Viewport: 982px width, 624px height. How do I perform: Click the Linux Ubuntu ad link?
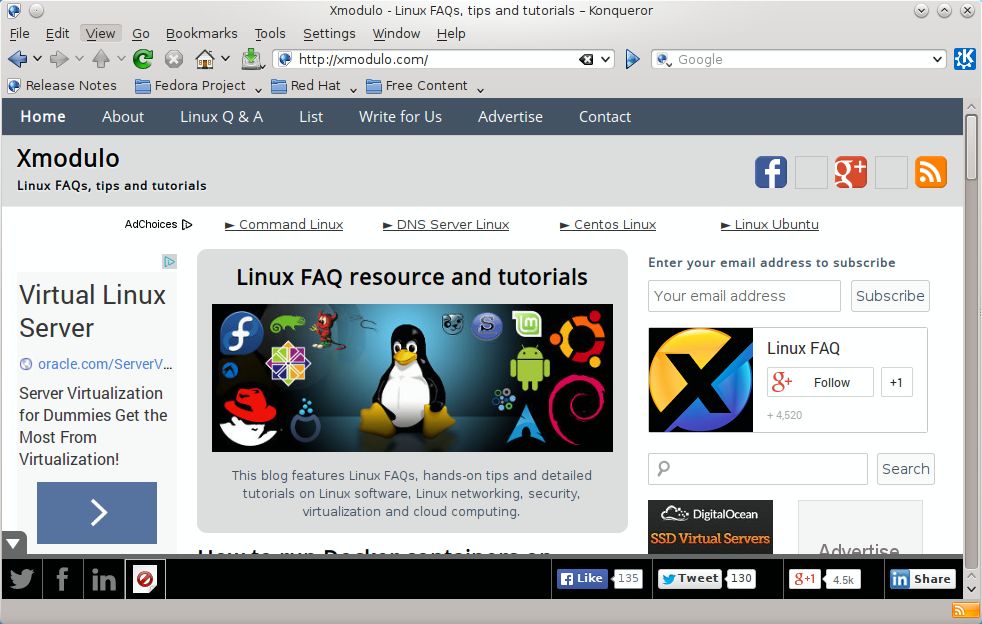[x=770, y=224]
